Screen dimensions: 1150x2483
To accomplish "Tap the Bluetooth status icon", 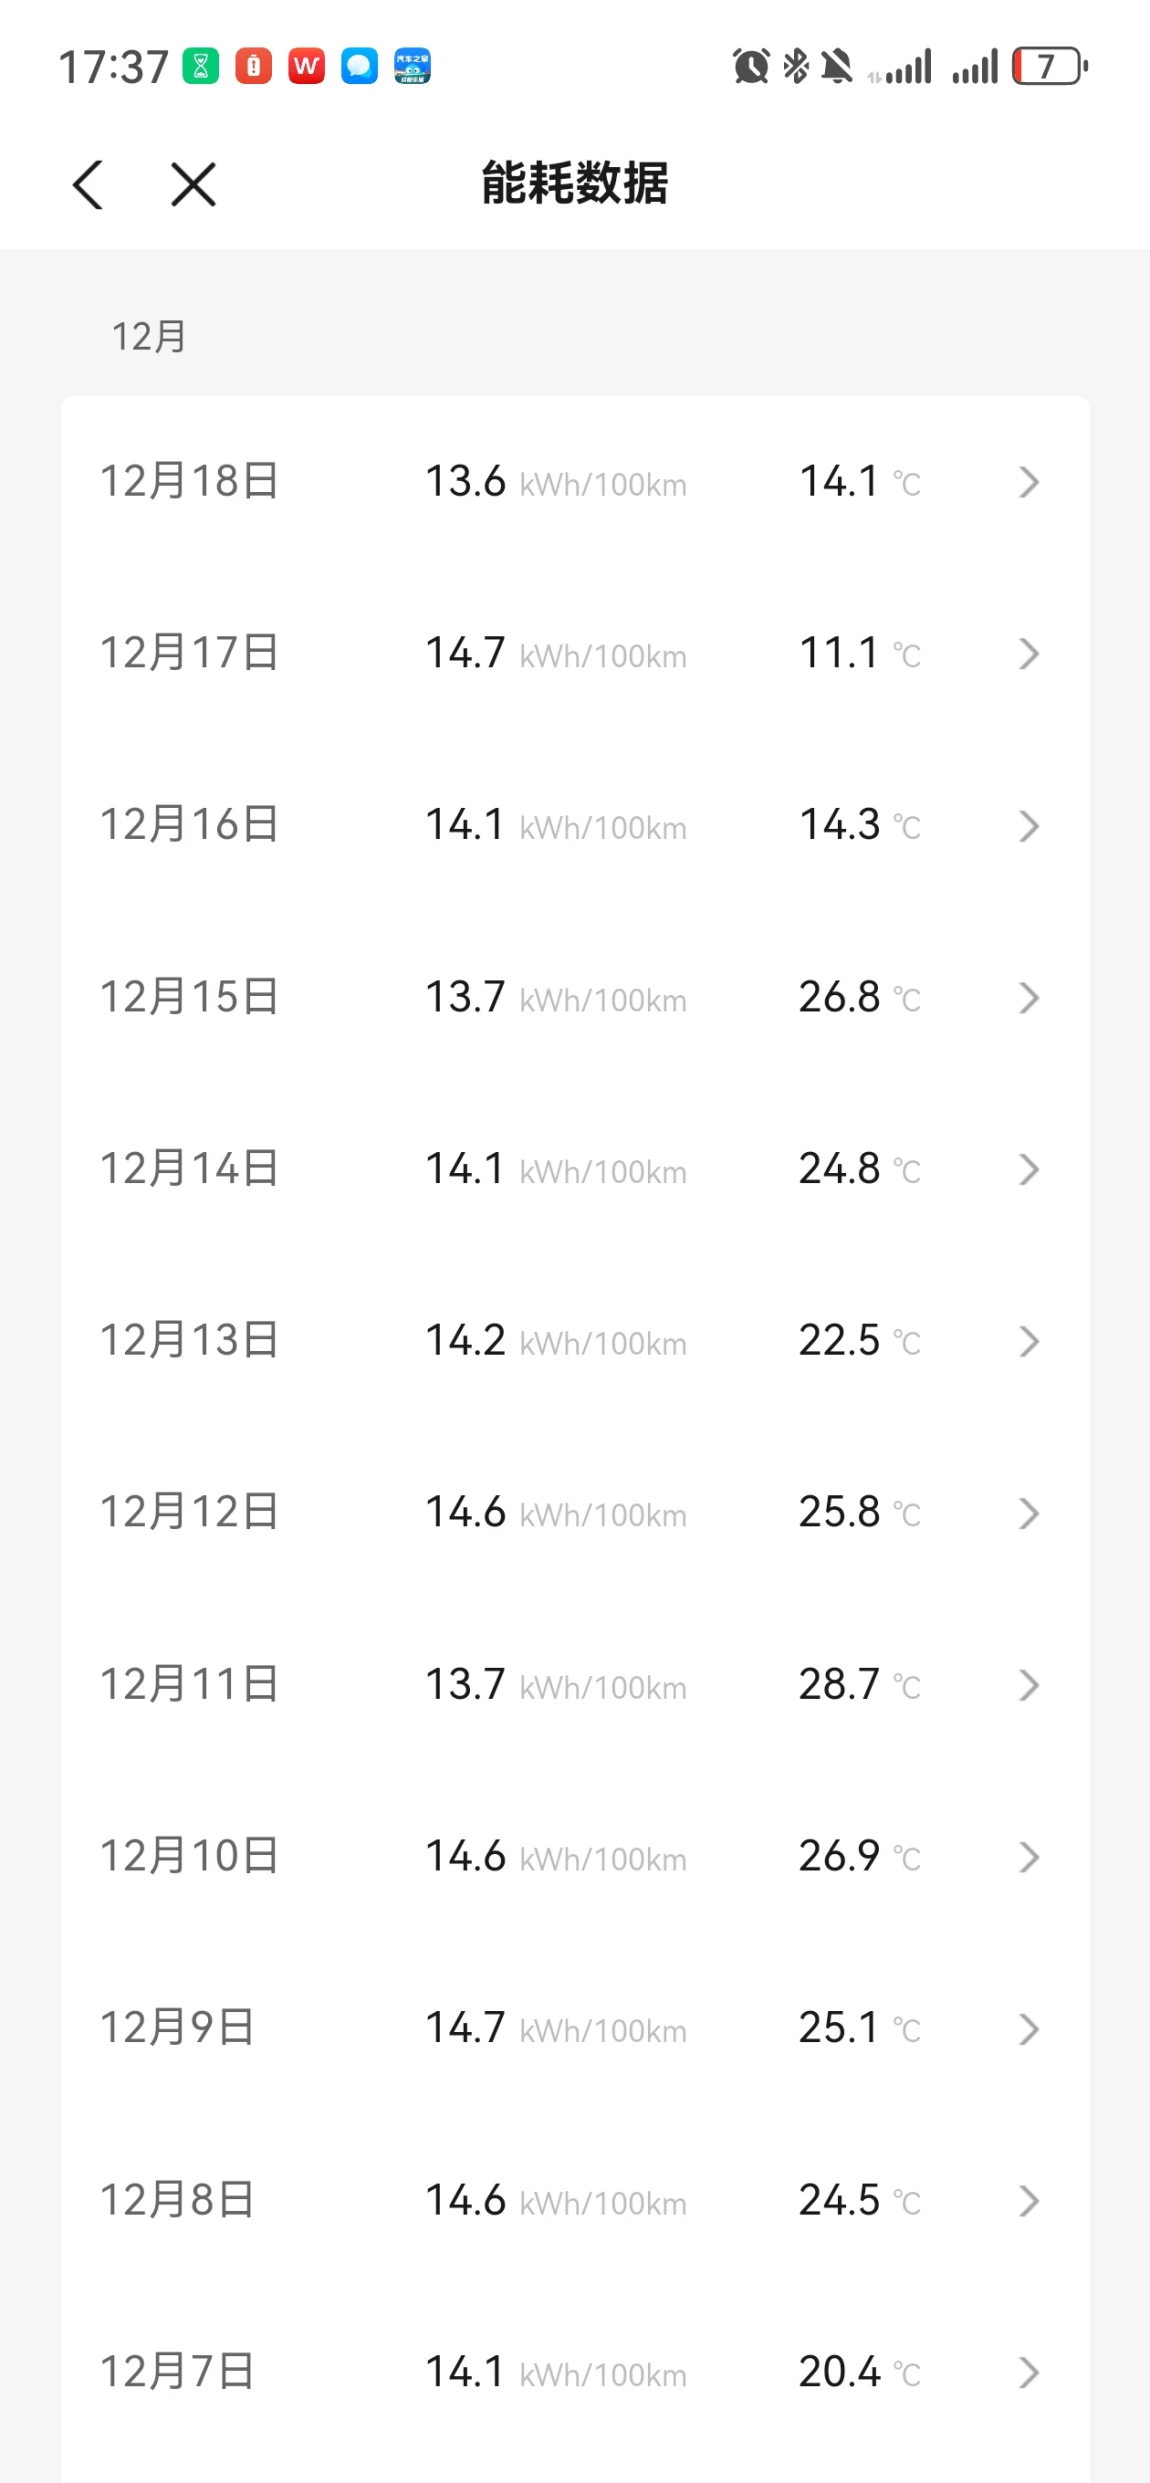I will point(796,67).
